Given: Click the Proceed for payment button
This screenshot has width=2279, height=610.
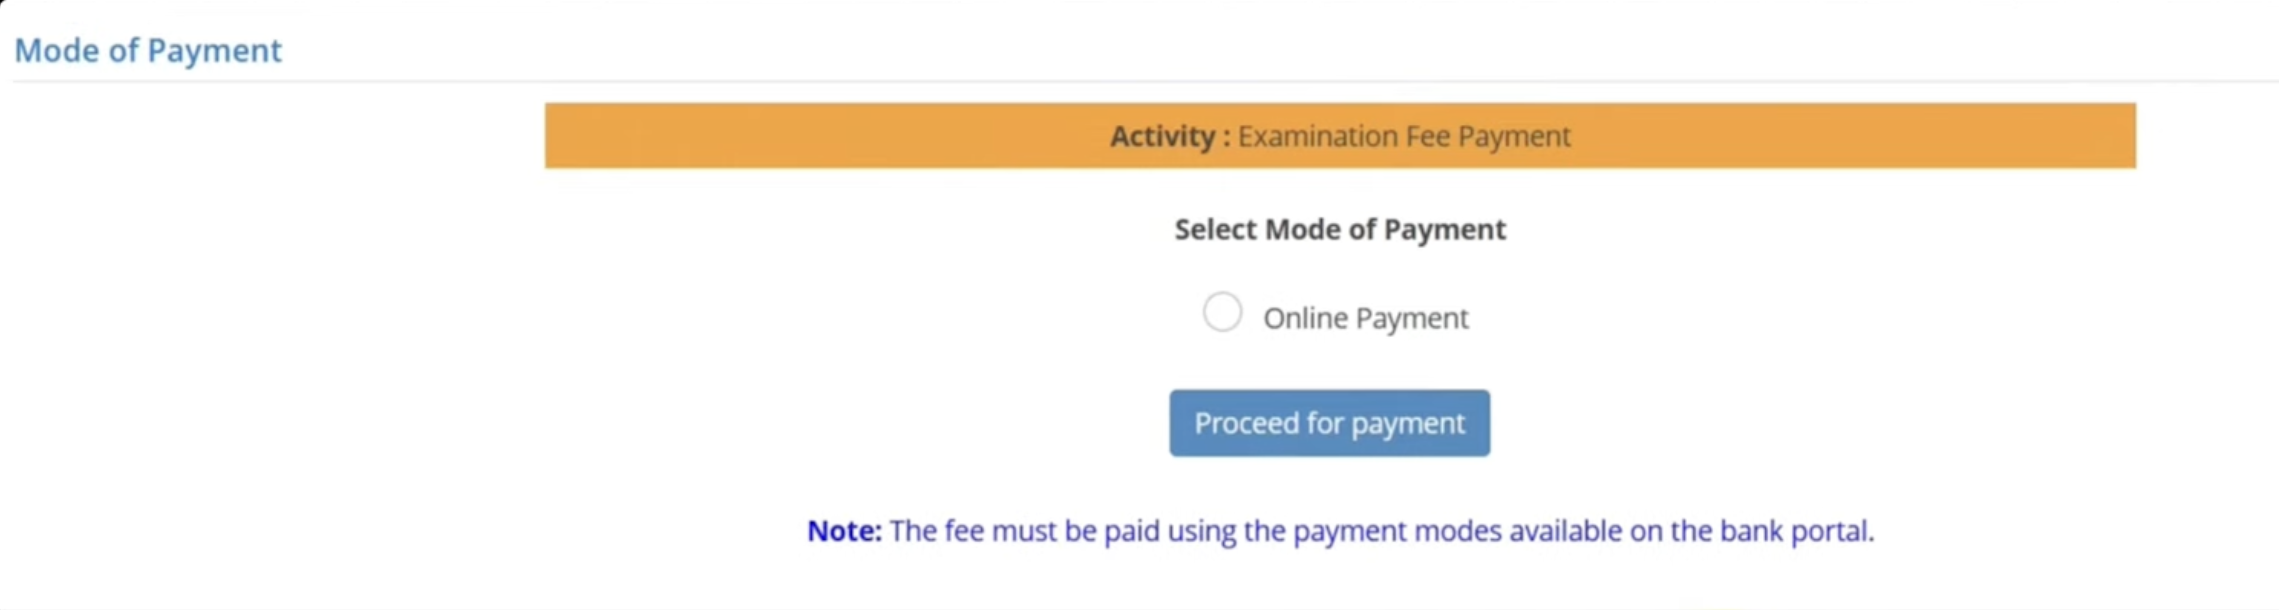Looking at the screenshot, I should pos(1329,423).
